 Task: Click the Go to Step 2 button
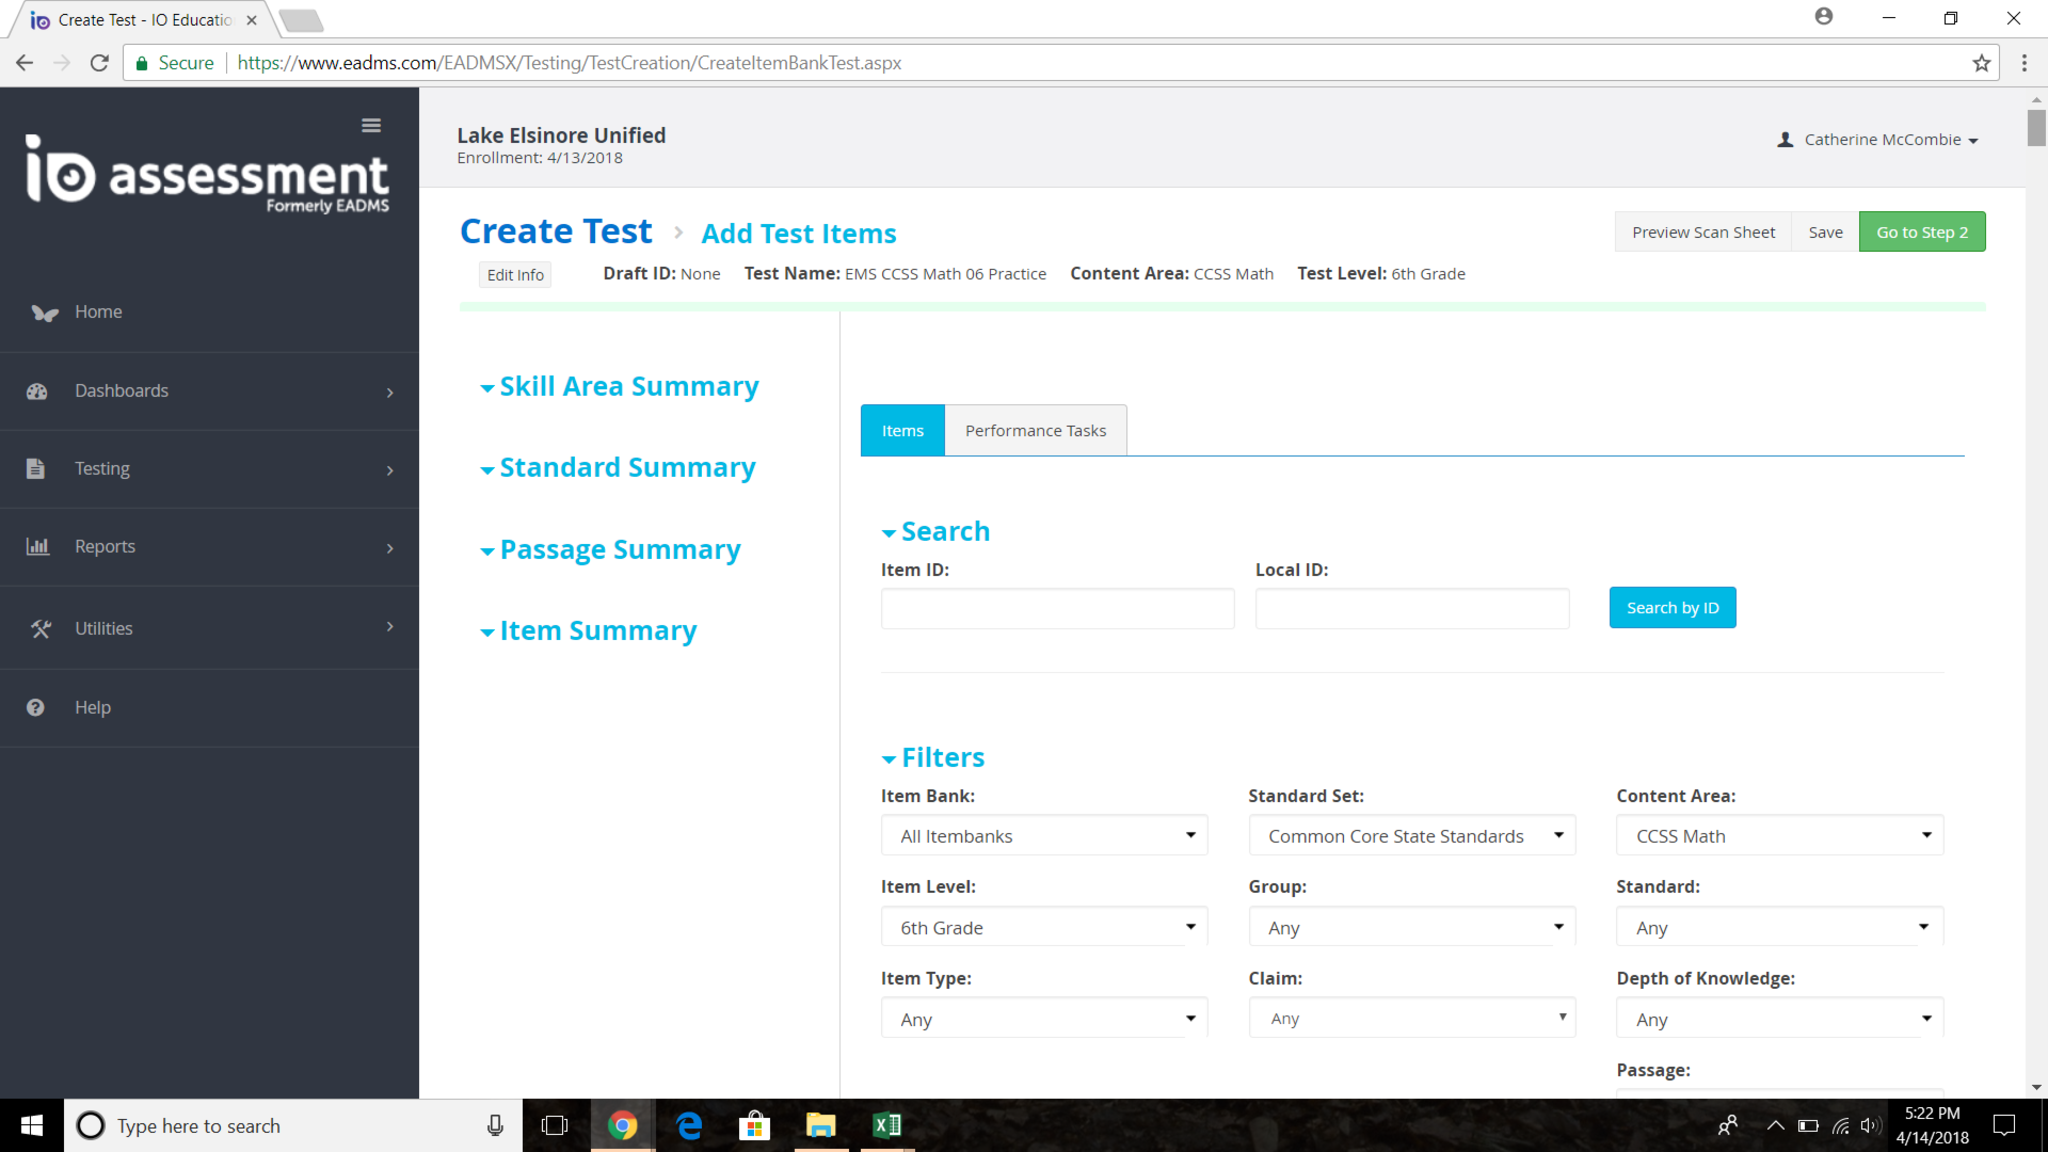tap(1921, 232)
